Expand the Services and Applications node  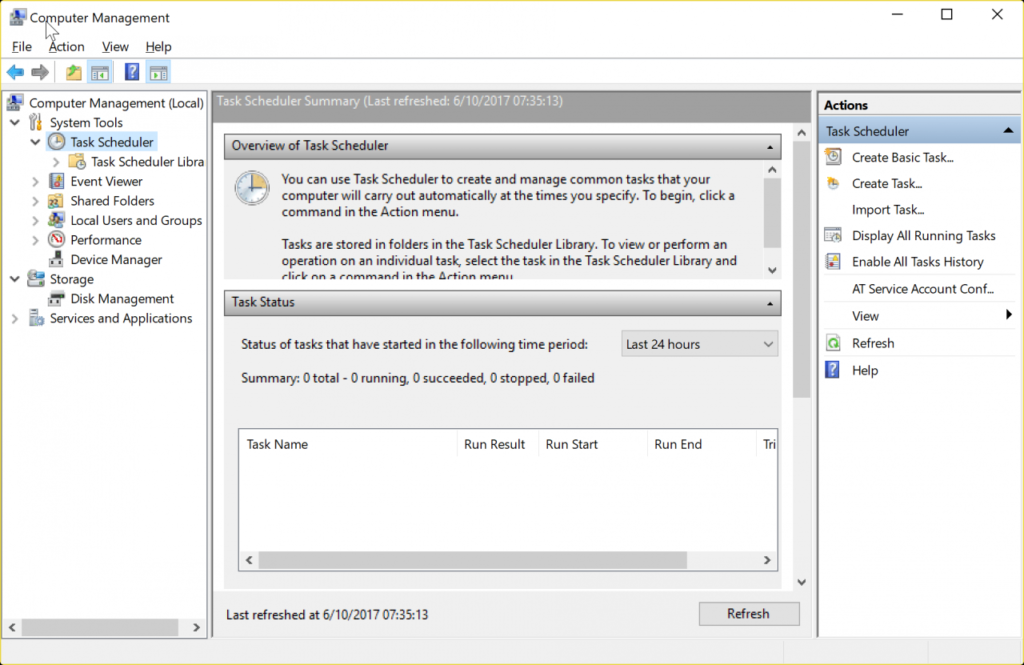(15, 319)
